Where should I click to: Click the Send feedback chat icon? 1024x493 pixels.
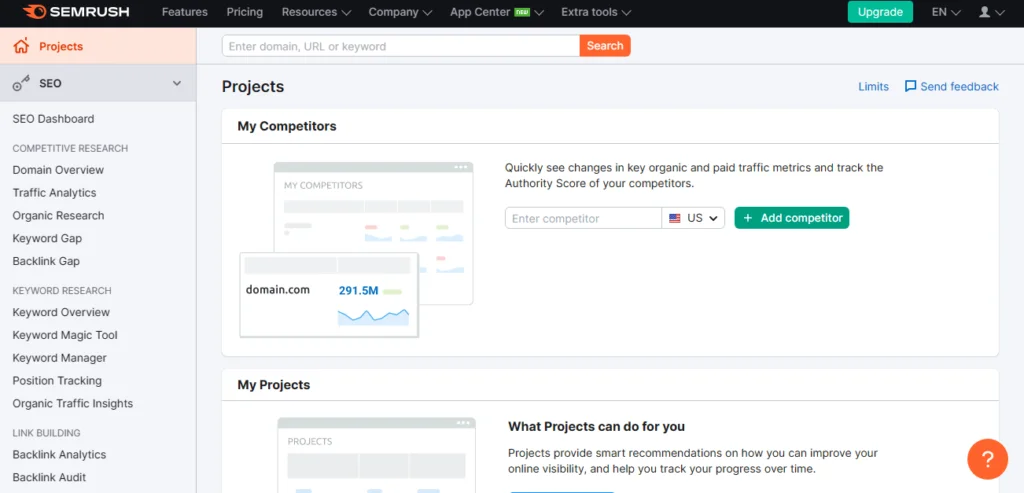point(910,86)
